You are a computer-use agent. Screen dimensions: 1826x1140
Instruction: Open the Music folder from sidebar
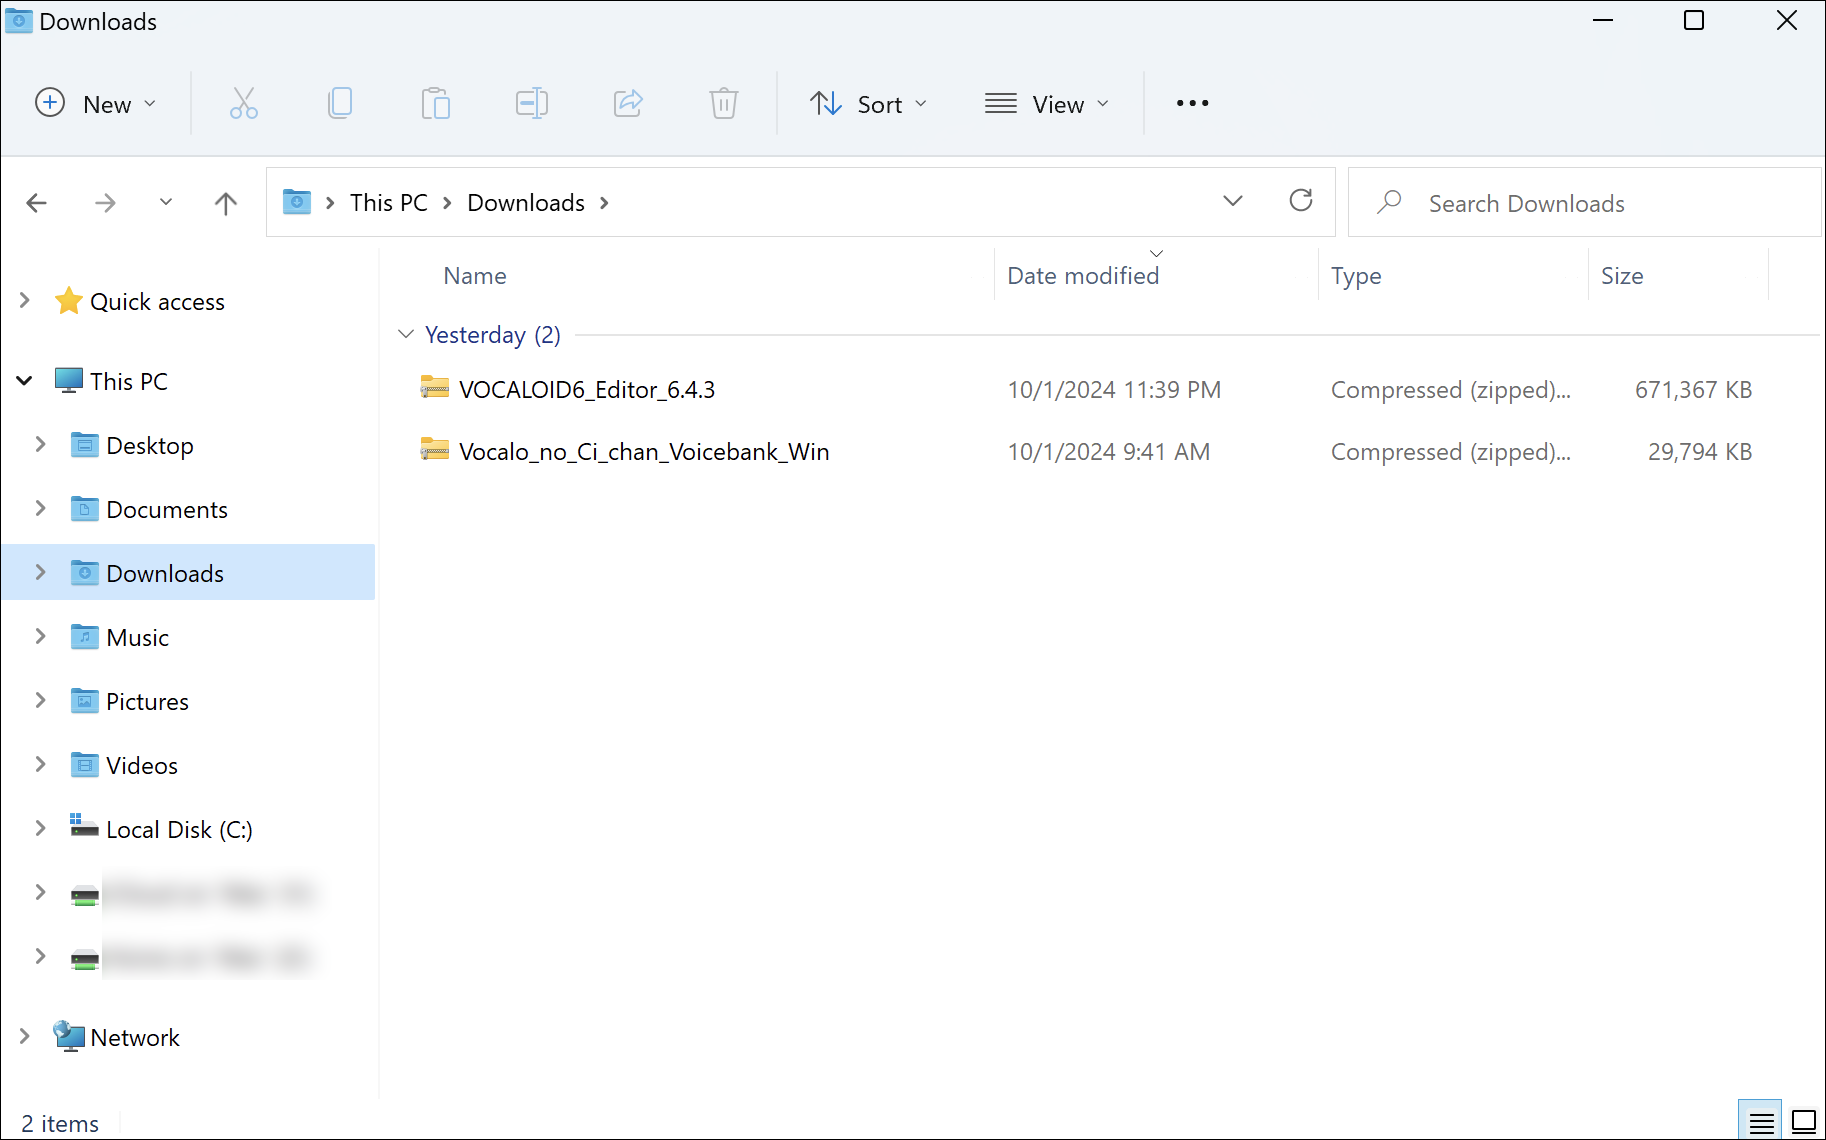139,637
